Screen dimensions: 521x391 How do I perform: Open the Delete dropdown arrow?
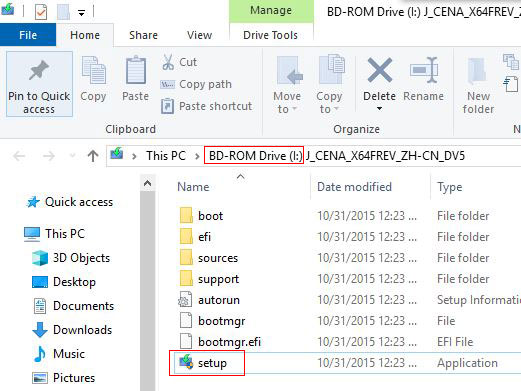(x=379, y=109)
